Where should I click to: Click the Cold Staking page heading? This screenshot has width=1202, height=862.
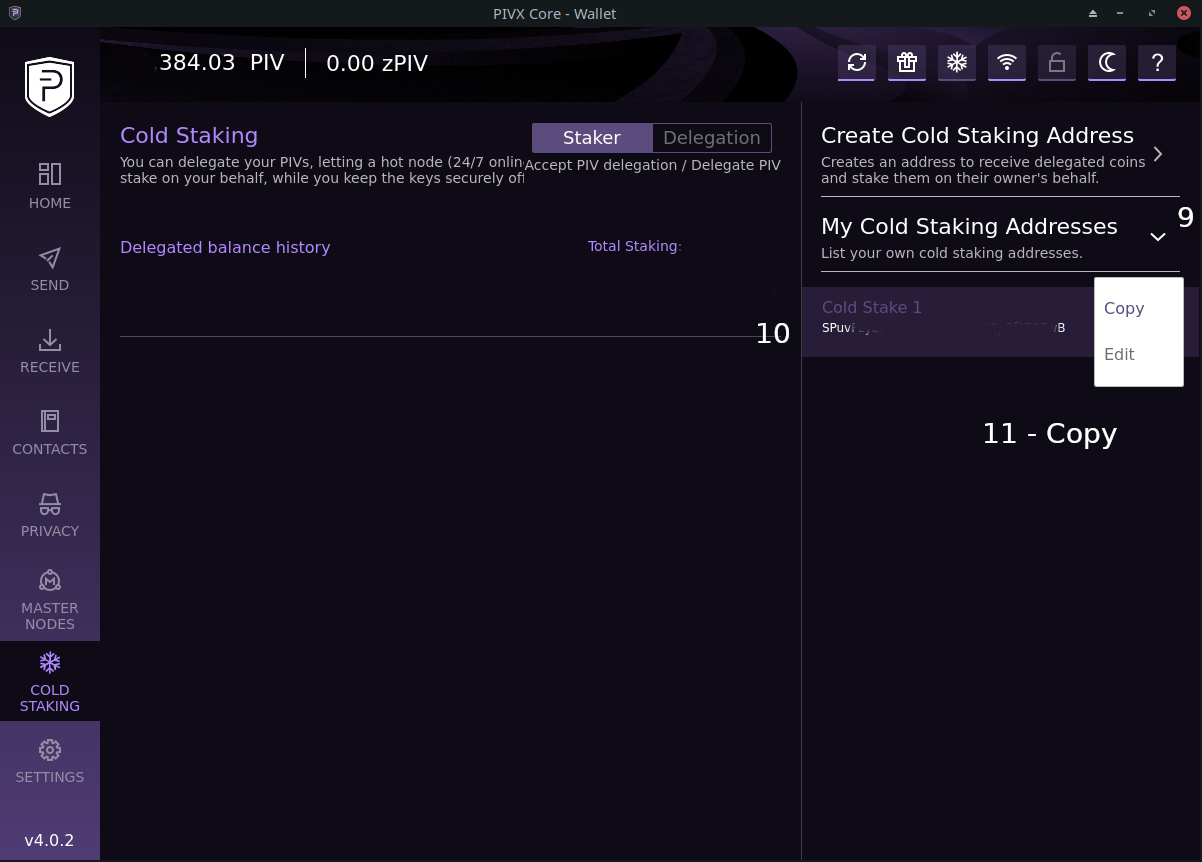click(189, 135)
